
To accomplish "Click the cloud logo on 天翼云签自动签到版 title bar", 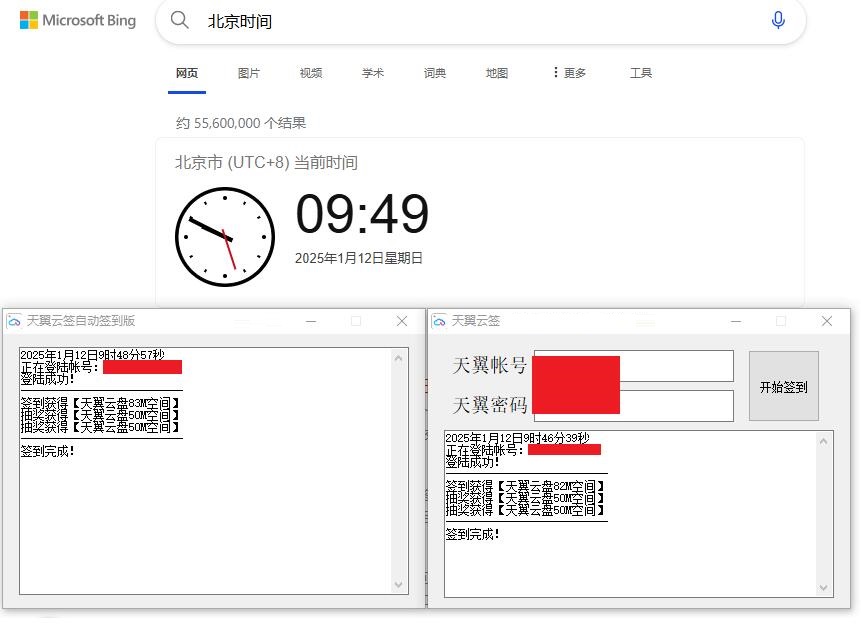I will click(x=14, y=320).
